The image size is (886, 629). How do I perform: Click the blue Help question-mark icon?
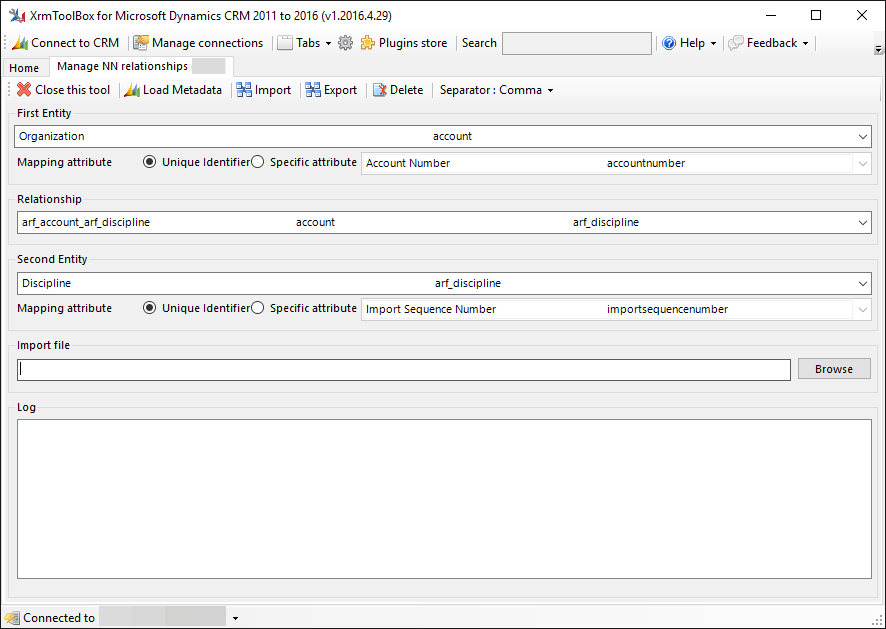point(669,43)
